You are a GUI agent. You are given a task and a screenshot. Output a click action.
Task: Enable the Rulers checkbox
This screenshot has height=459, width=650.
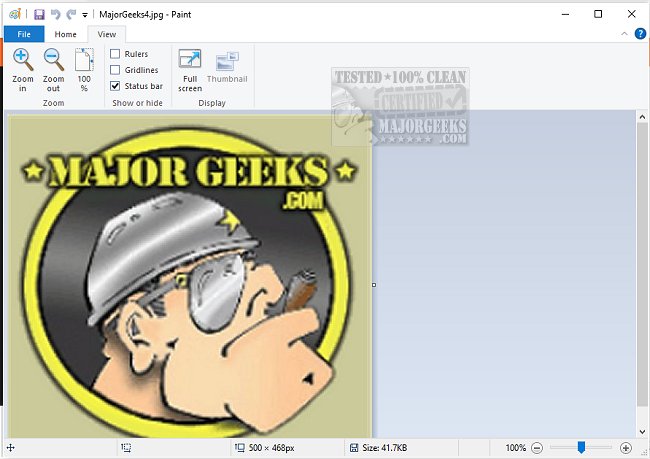(x=115, y=54)
